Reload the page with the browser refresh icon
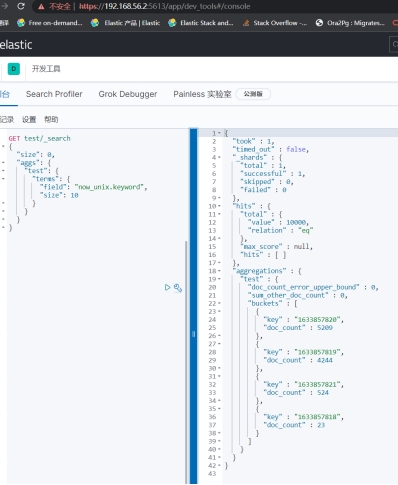Image resolution: width=398 pixels, height=485 pixels. tap(21, 6)
